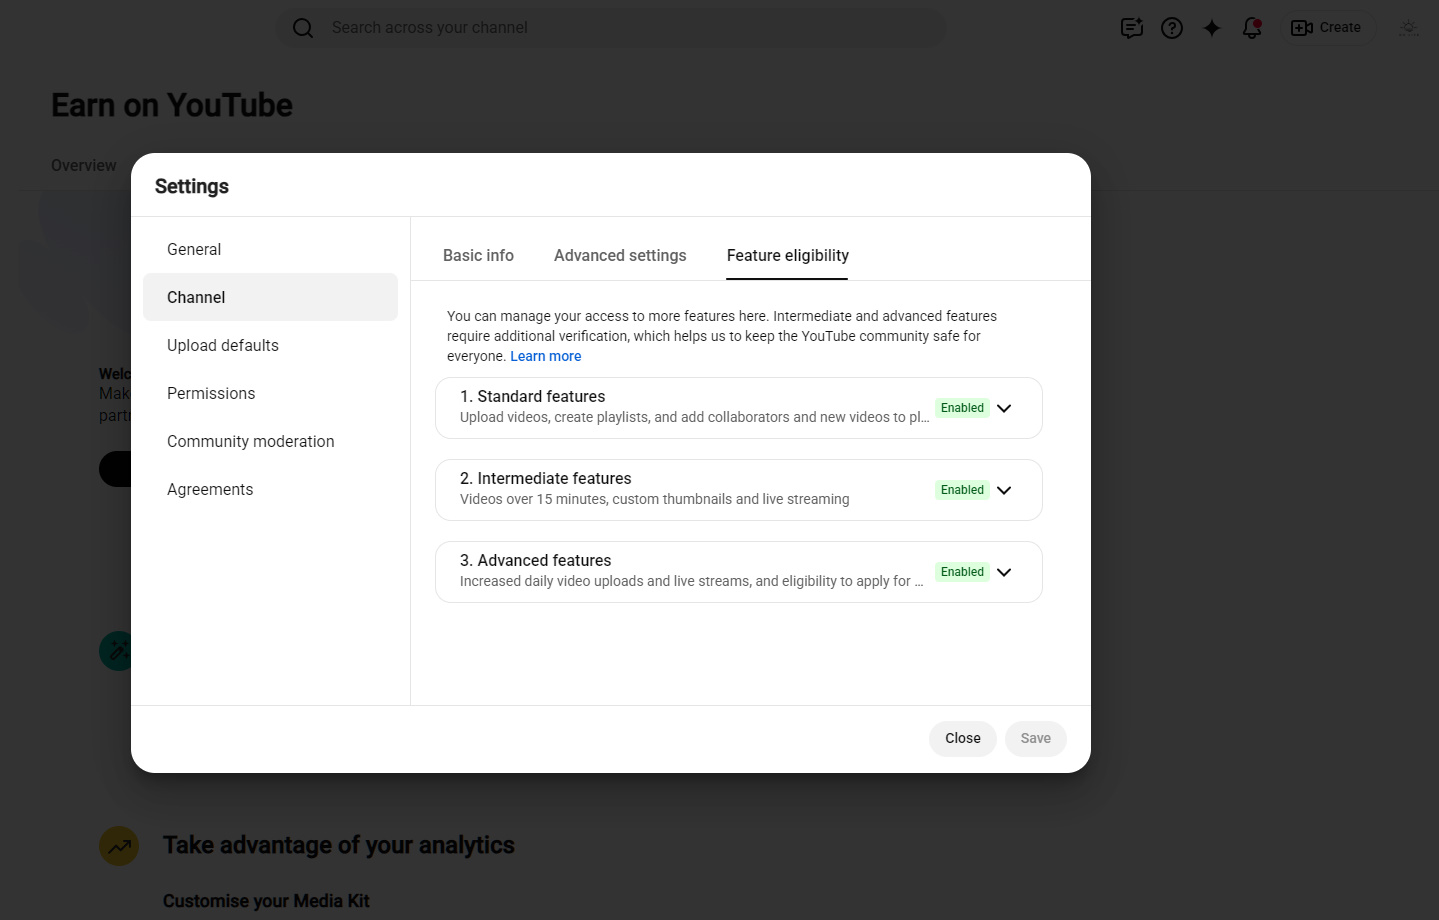Click the analytics trend arrow icon
1439x920 pixels.
pyautogui.click(x=119, y=846)
